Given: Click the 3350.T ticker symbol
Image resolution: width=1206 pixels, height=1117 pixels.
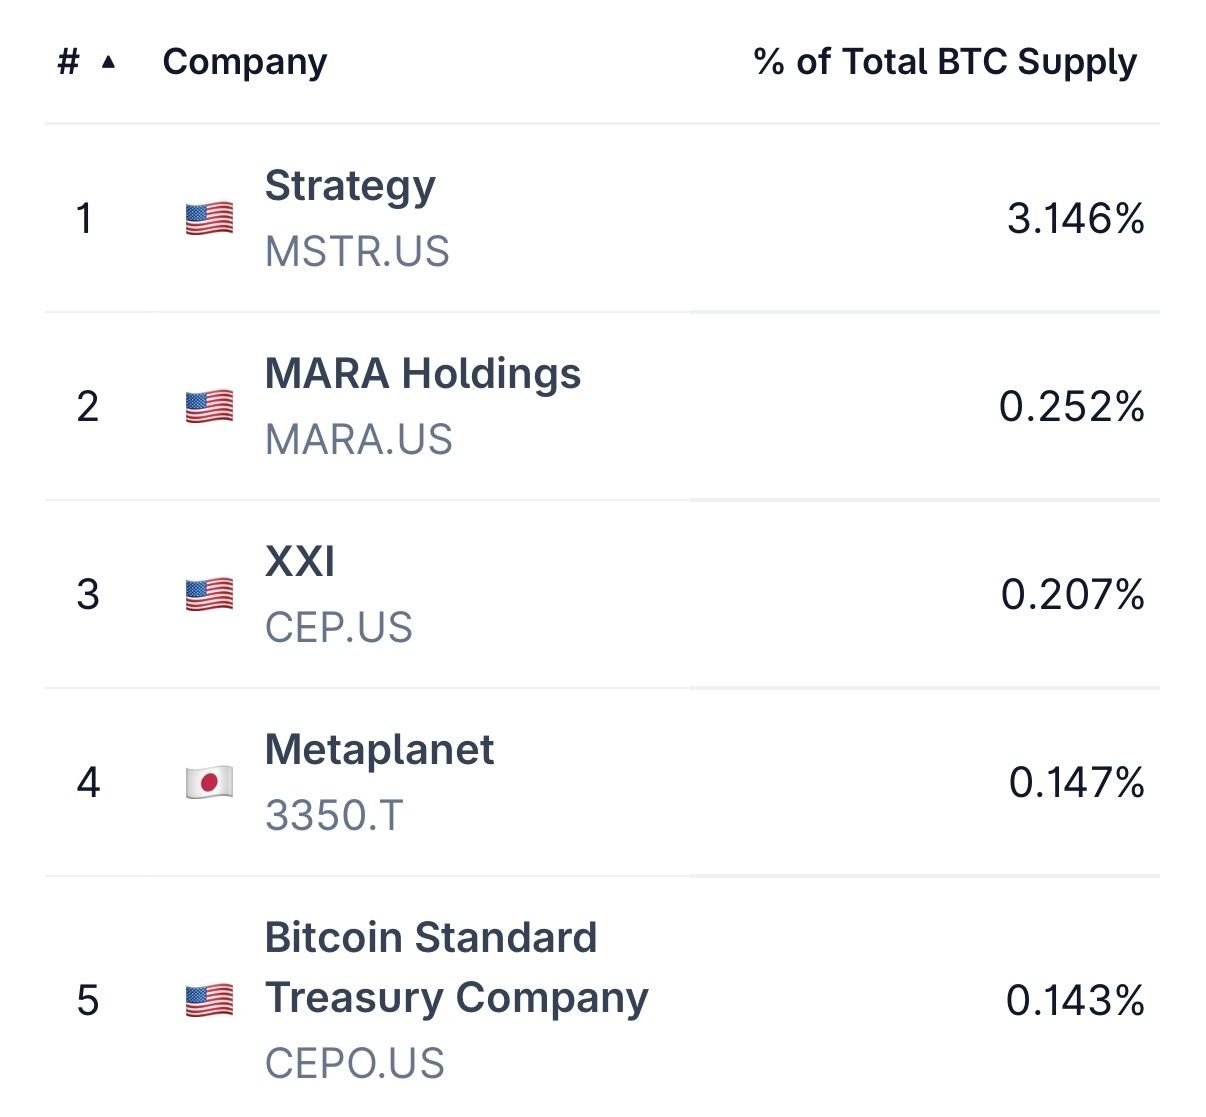Looking at the screenshot, I should pyautogui.click(x=334, y=816).
